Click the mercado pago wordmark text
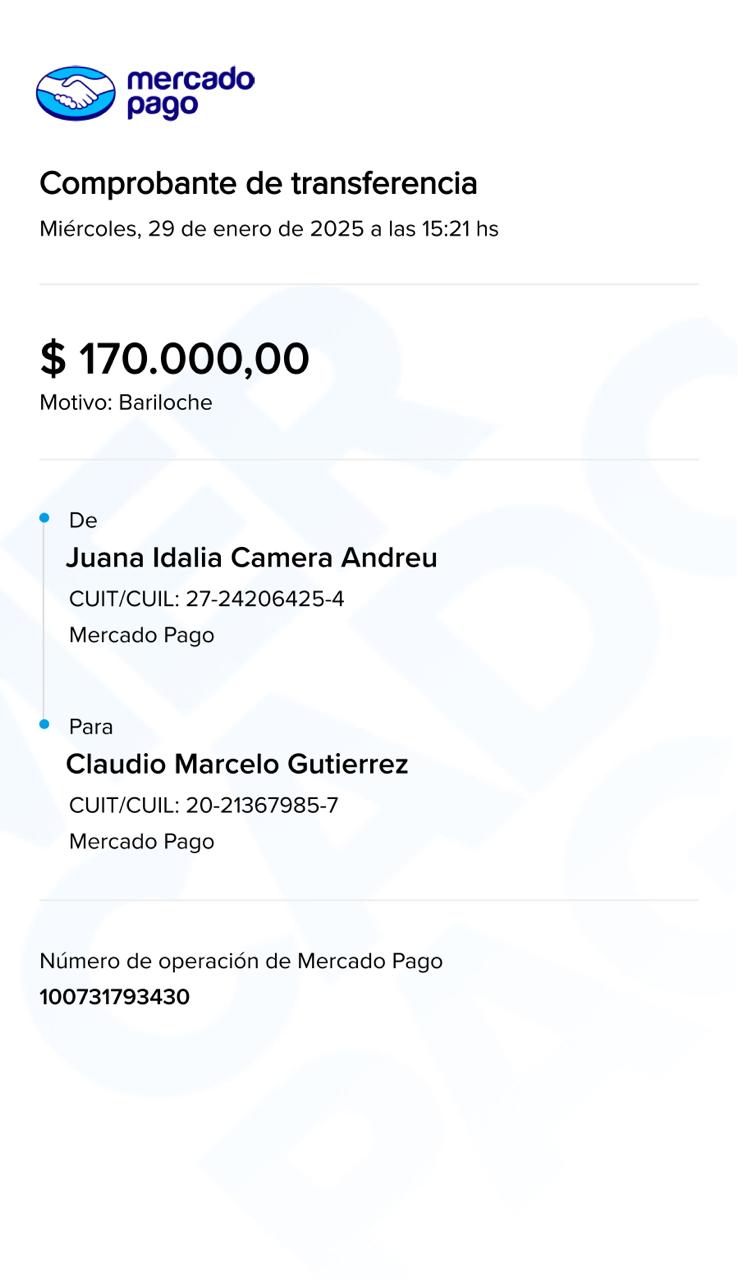 190,93
